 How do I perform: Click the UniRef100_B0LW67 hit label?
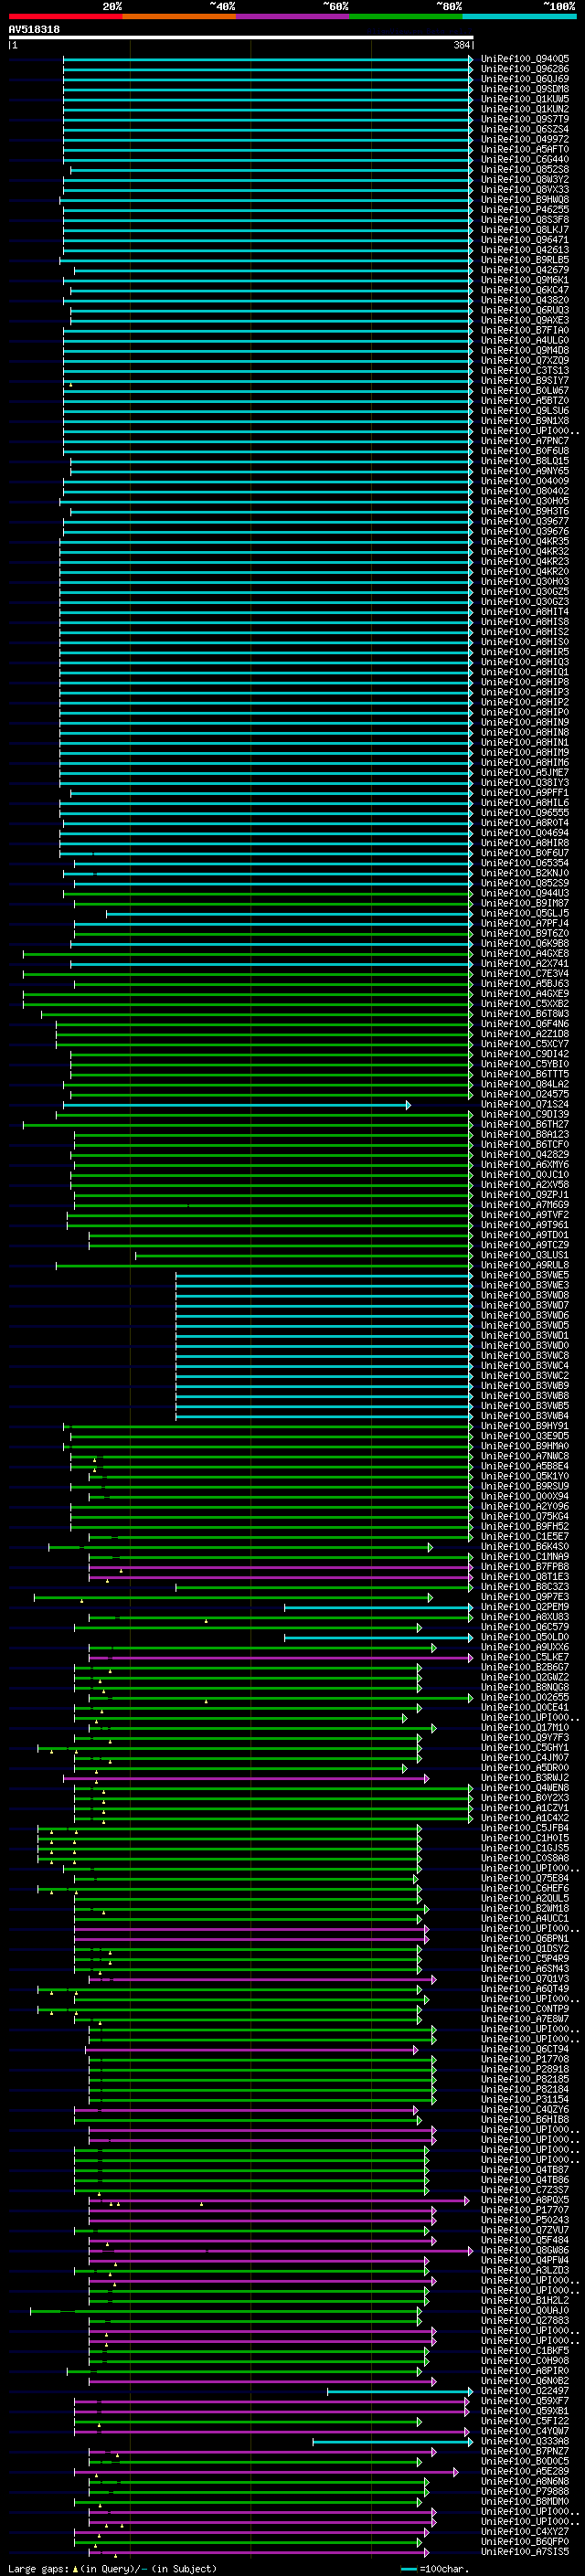coord(525,391)
